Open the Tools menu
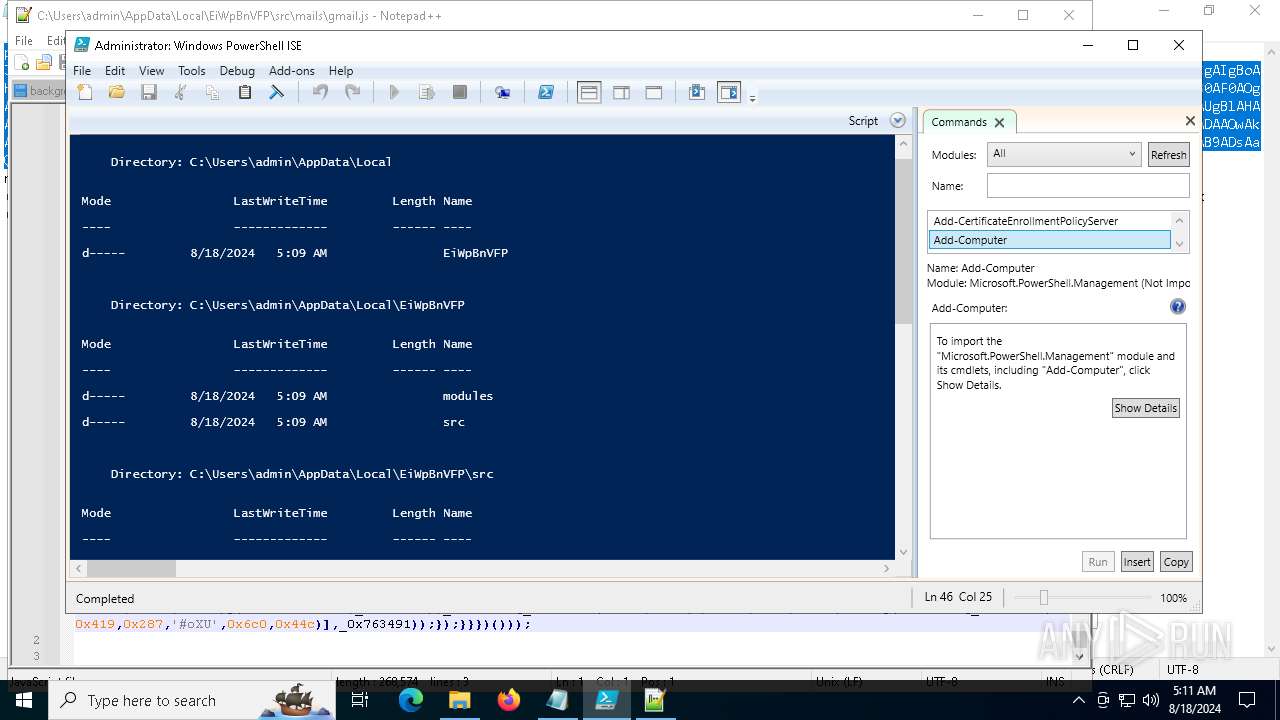 click(x=192, y=71)
